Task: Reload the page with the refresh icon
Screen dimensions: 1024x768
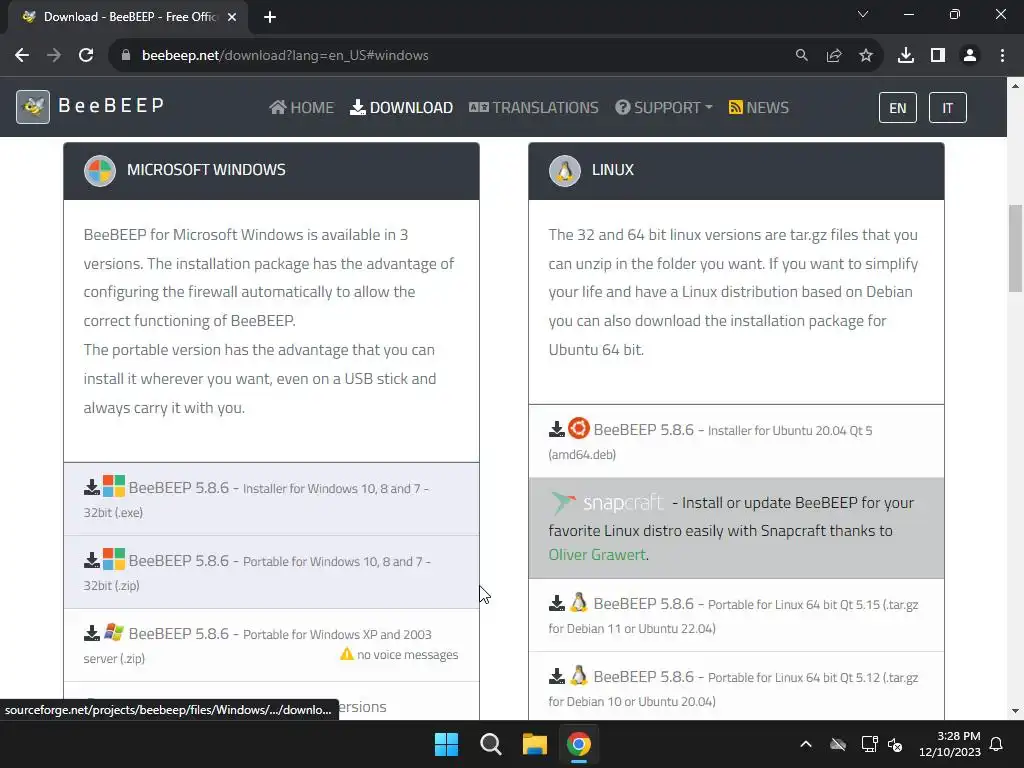Action: [x=86, y=56]
